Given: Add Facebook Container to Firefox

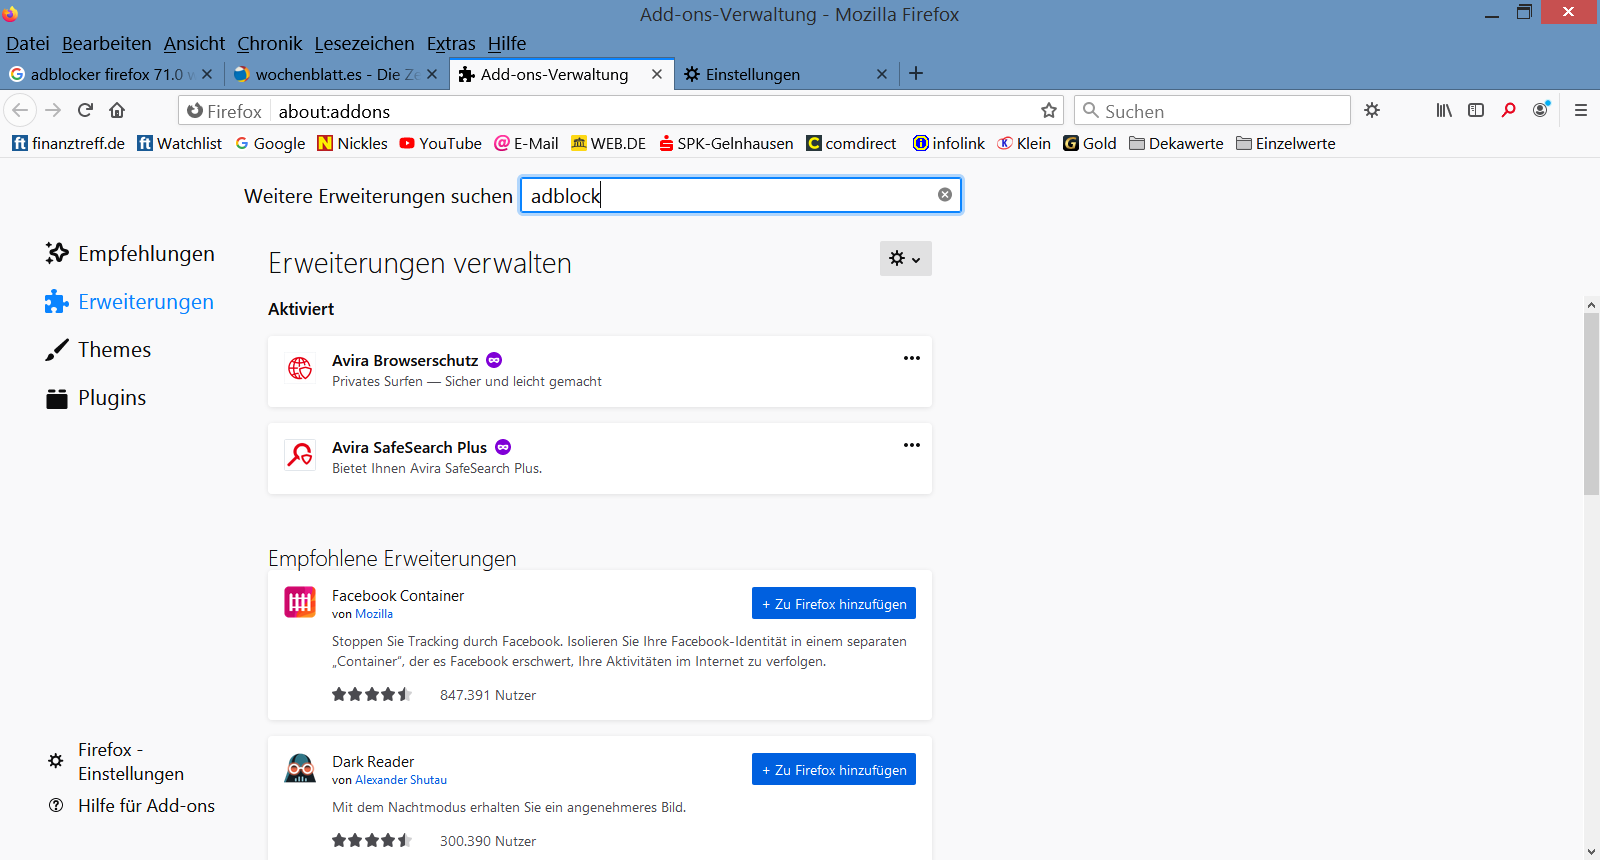Looking at the screenshot, I should coord(834,603).
